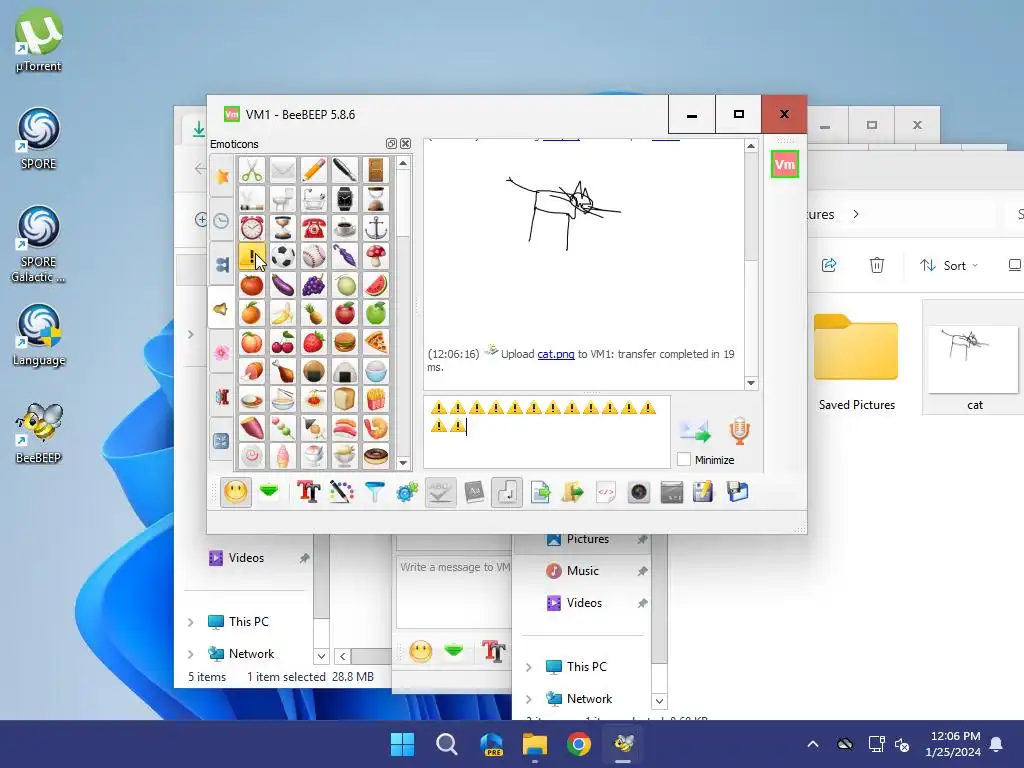The width and height of the screenshot is (1024, 768).
Task: Open chat settings gear icon
Action: pos(406,492)
